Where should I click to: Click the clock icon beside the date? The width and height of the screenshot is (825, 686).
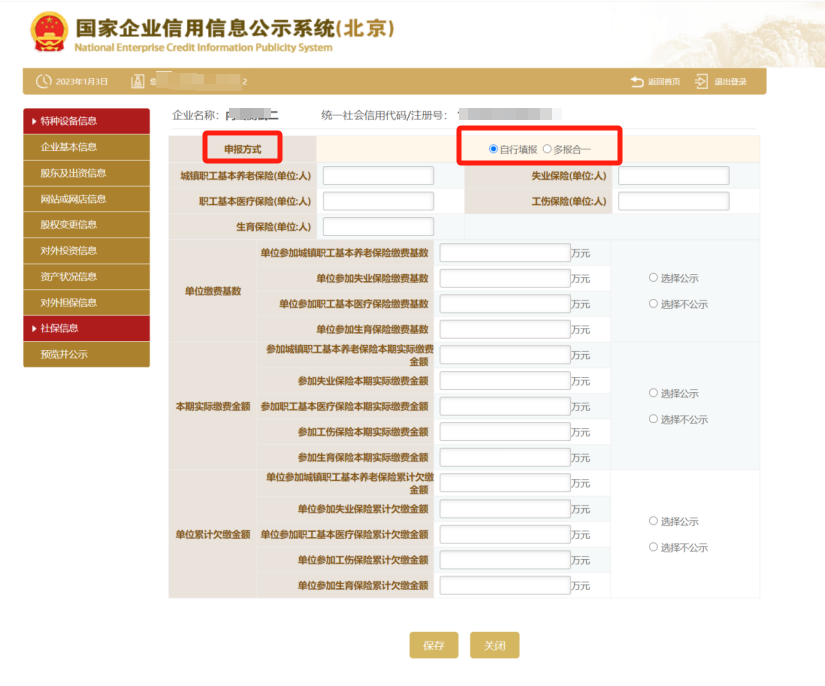click(43, 81)
